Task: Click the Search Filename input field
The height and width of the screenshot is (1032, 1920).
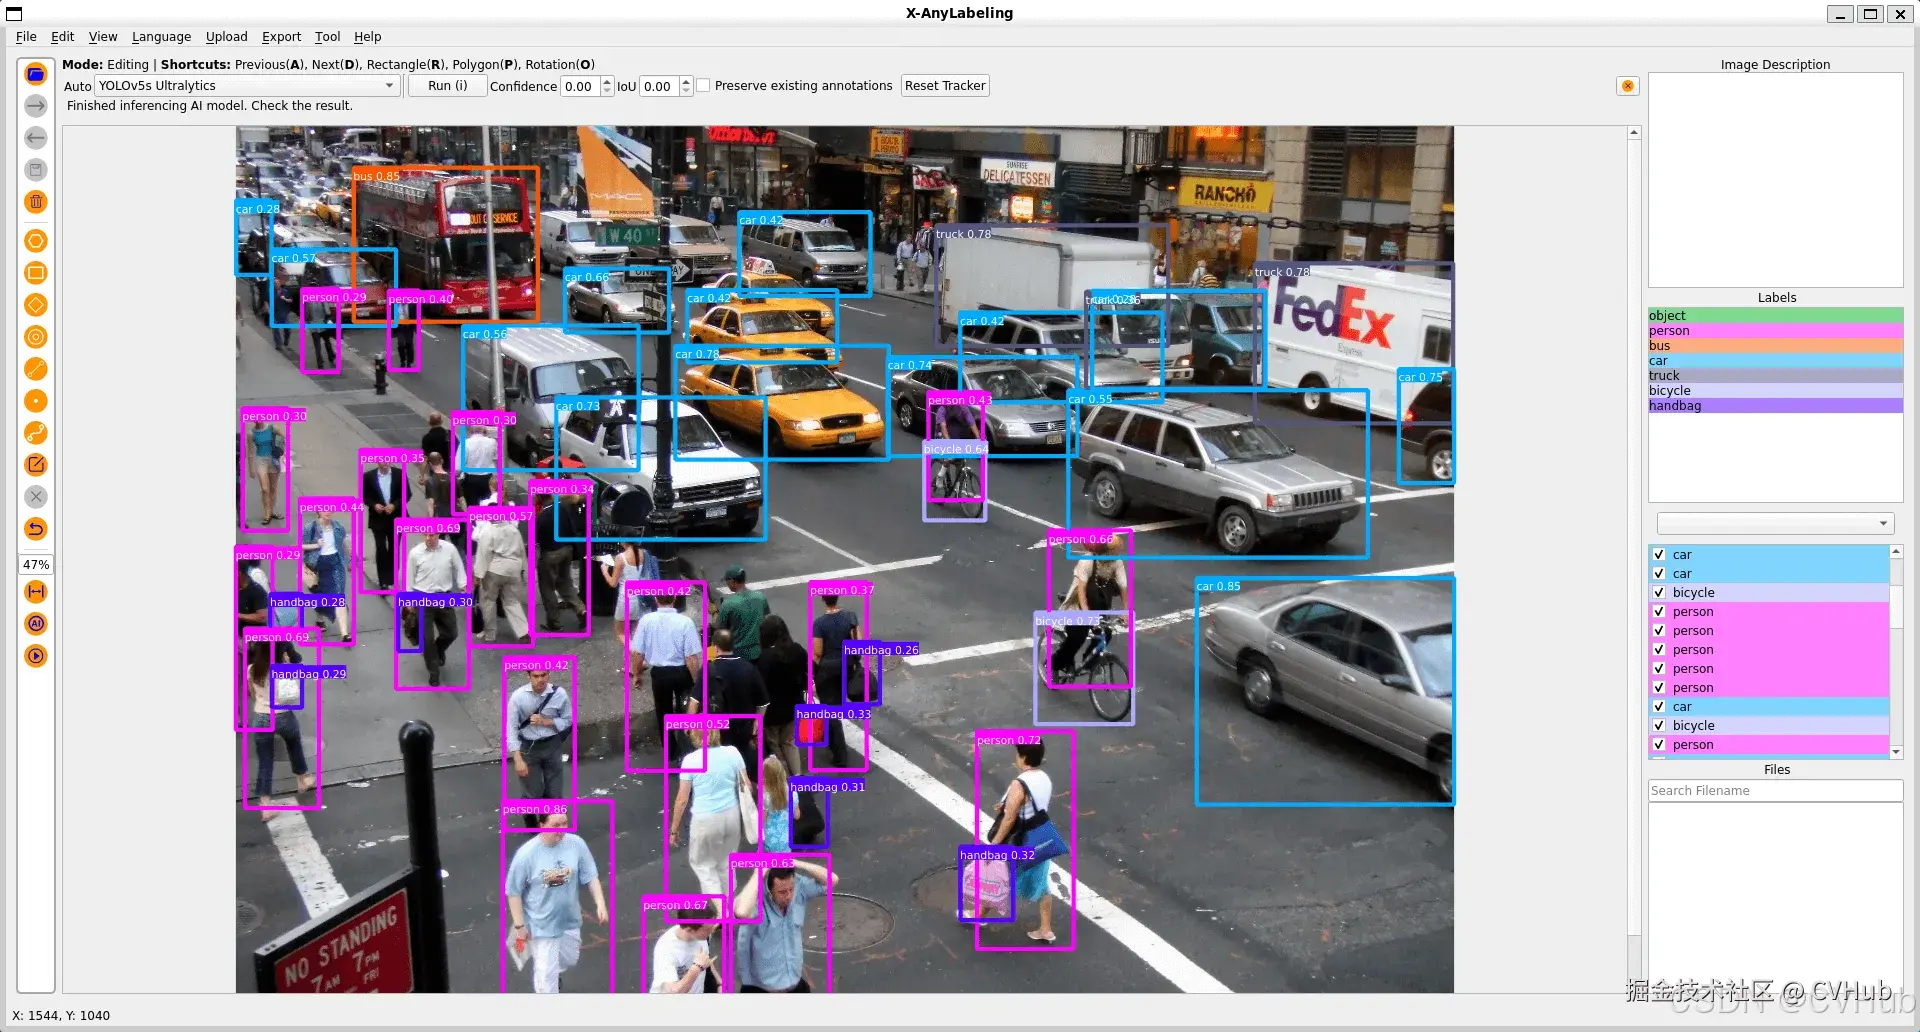Action: 1775,790
